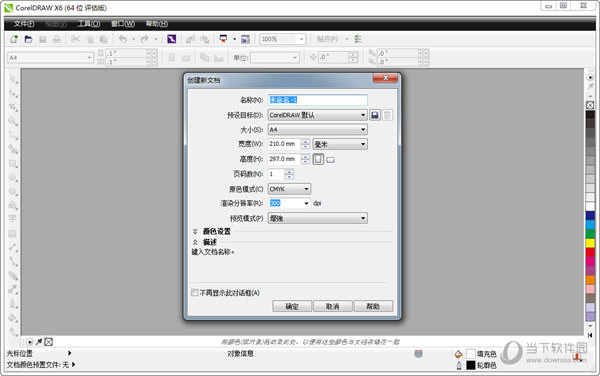Open the File menu
Viewport: 600px width, 376px height.
24,24
